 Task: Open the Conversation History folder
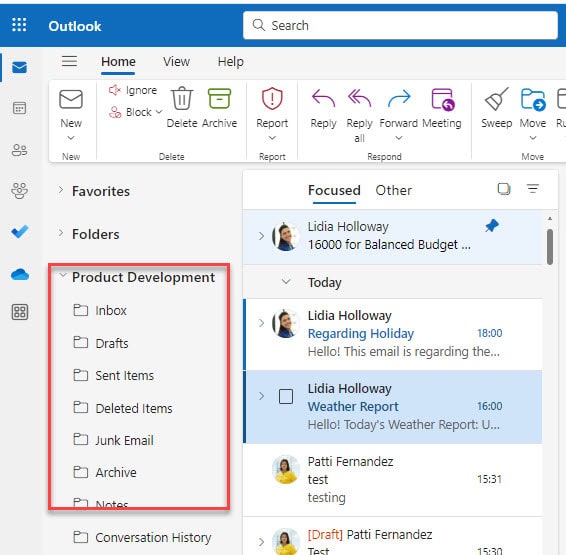142,538
